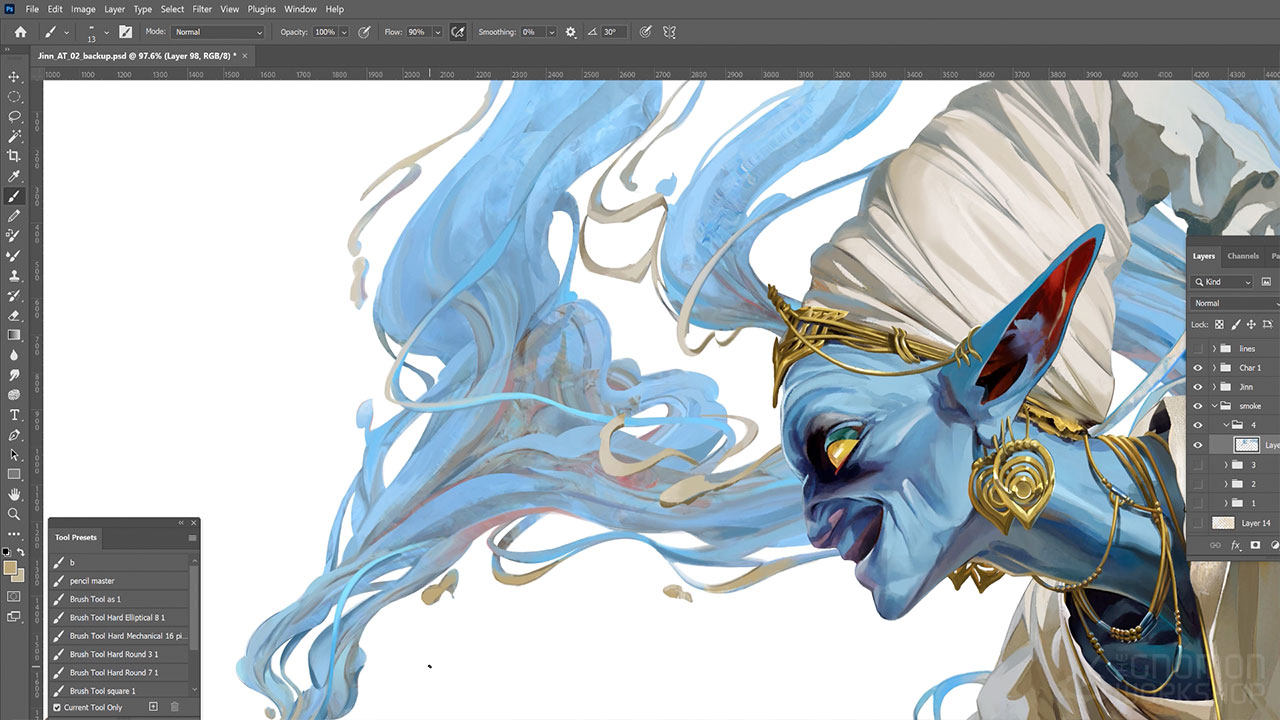Create a new tool preset
This screenshot has width=1280, height=720.
pyautogui.click(x=153, y=707)
